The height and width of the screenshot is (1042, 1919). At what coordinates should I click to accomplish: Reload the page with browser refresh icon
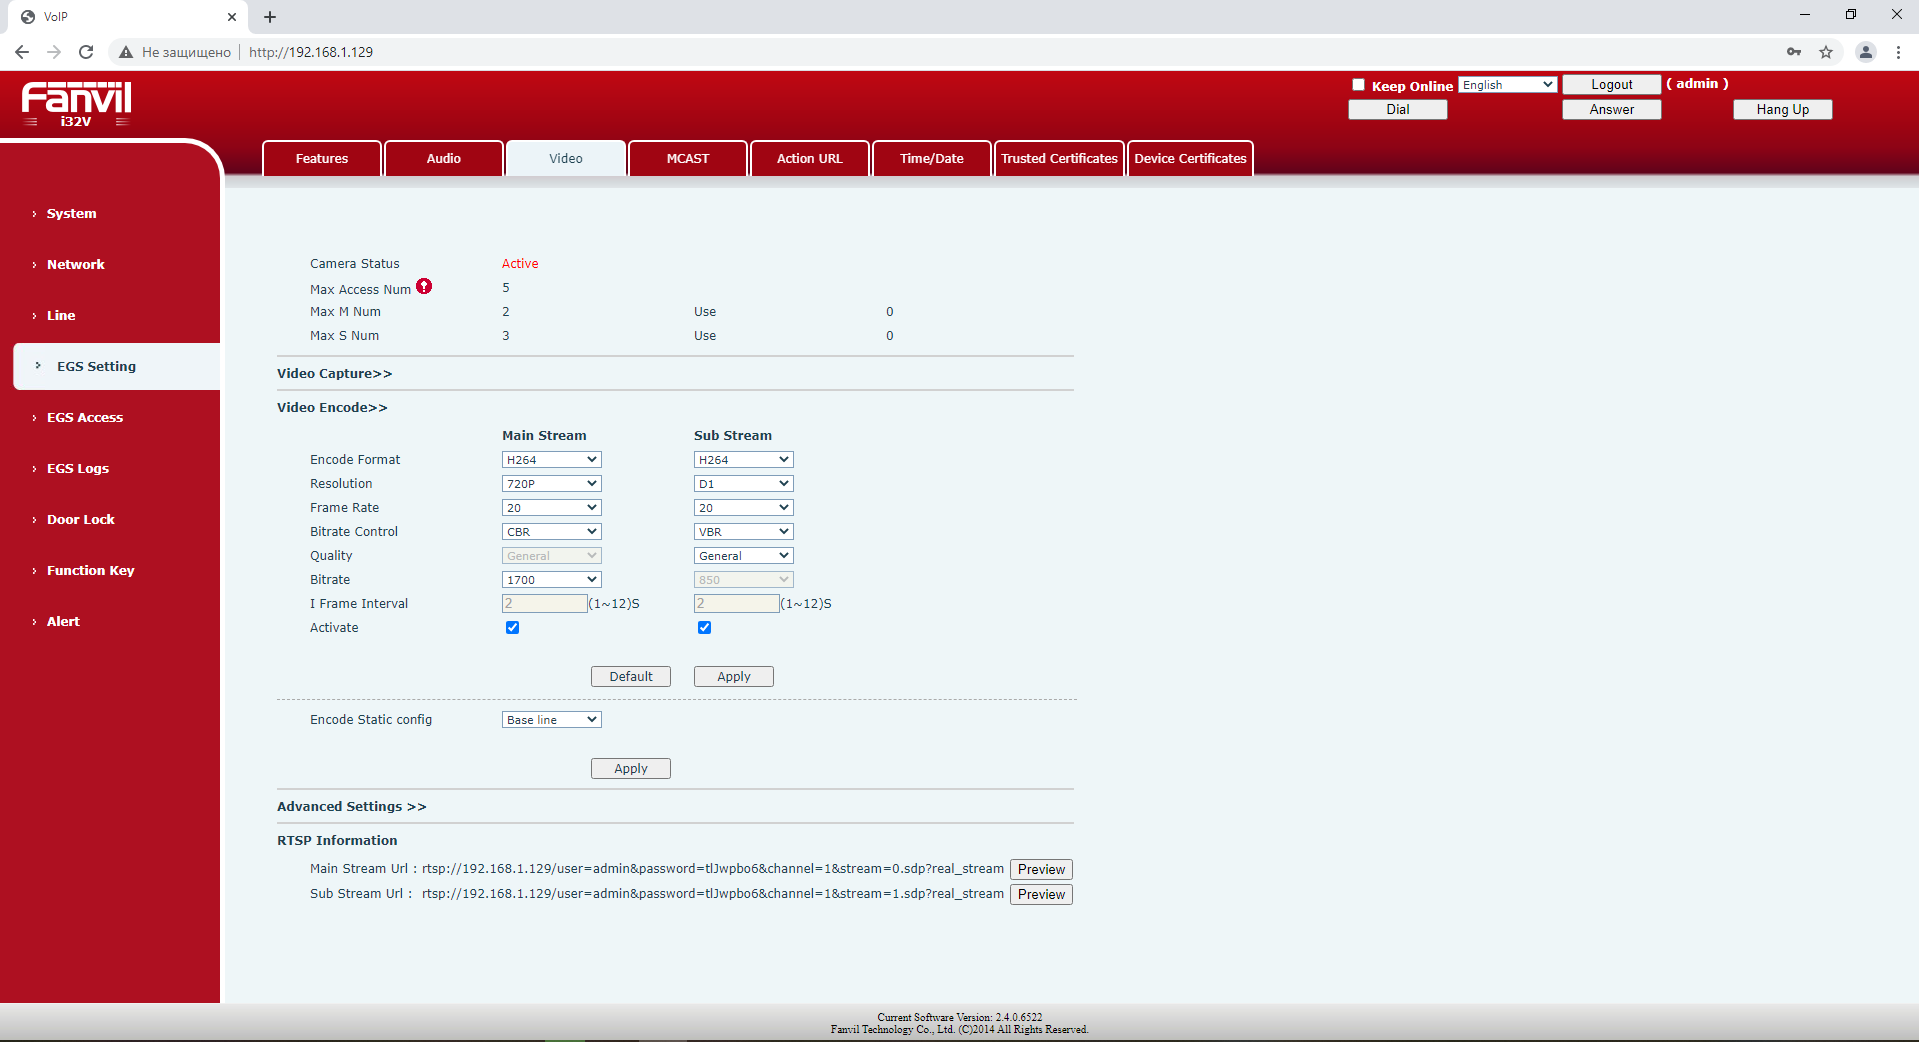point(86,52)
